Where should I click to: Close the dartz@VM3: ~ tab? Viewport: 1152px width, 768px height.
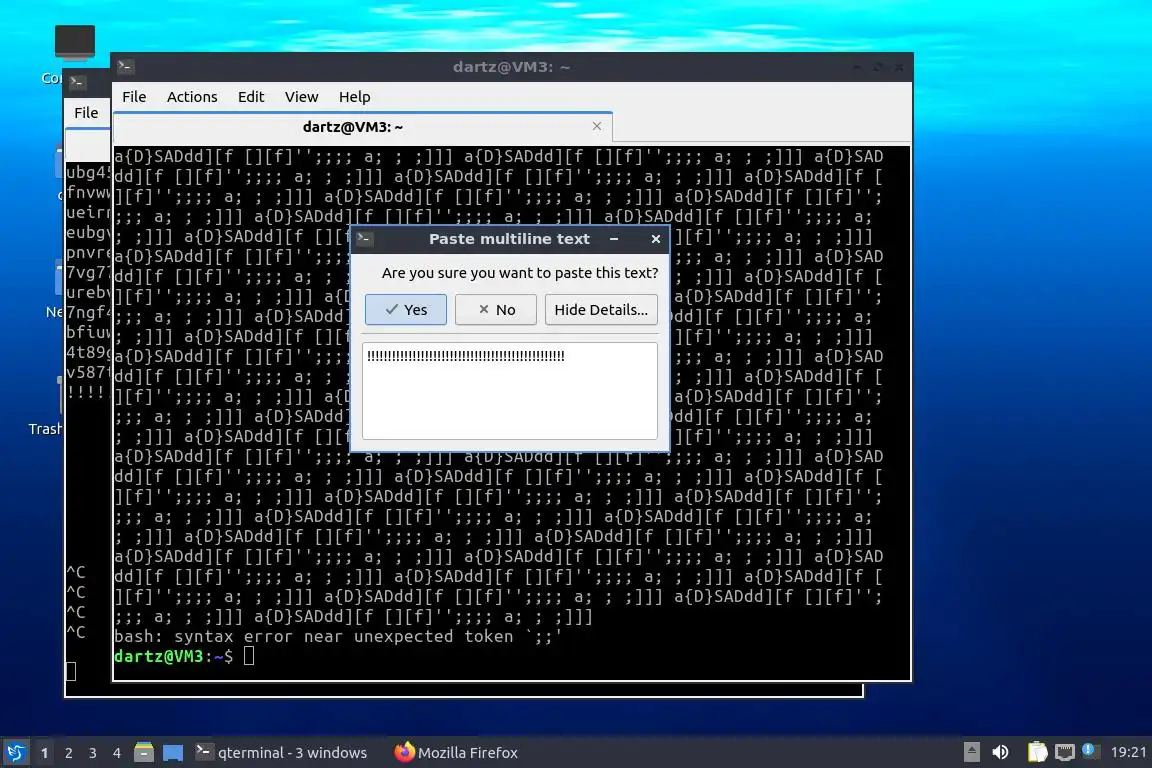pos(597,126)
